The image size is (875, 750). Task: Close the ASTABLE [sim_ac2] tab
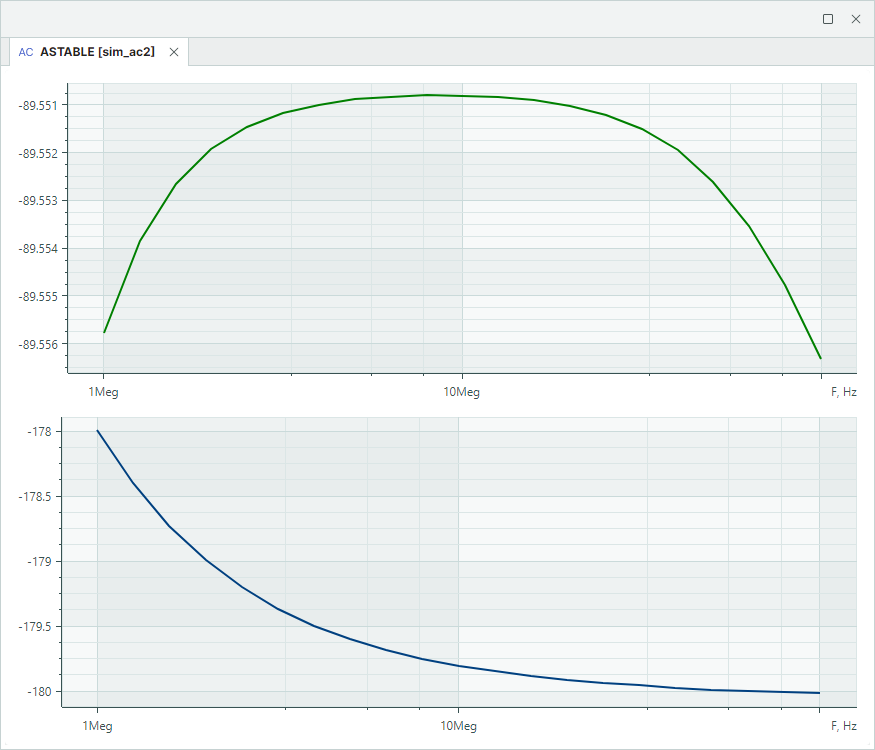pyautogui.click(x=174, y=52)
